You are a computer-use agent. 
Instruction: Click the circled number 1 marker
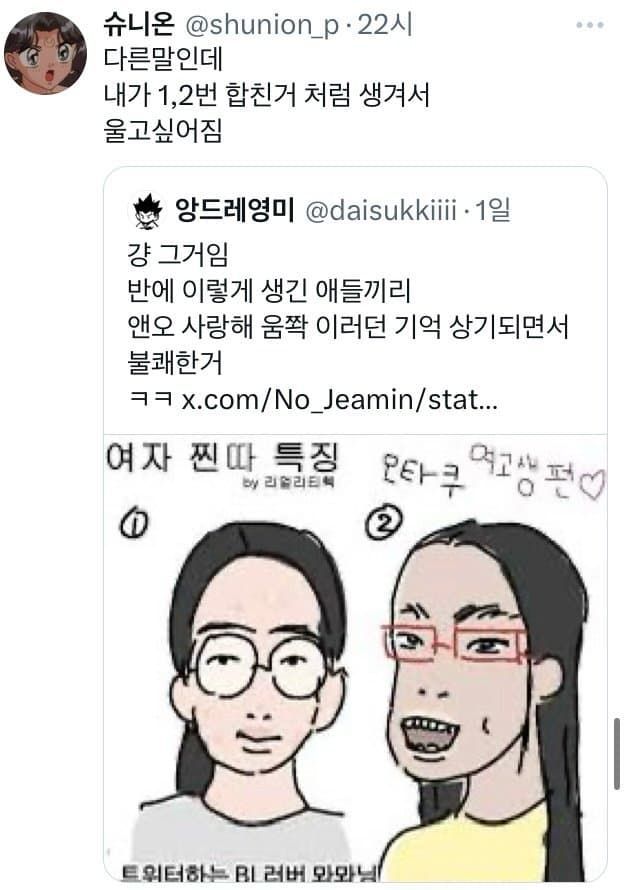click(x=134, y=523)
